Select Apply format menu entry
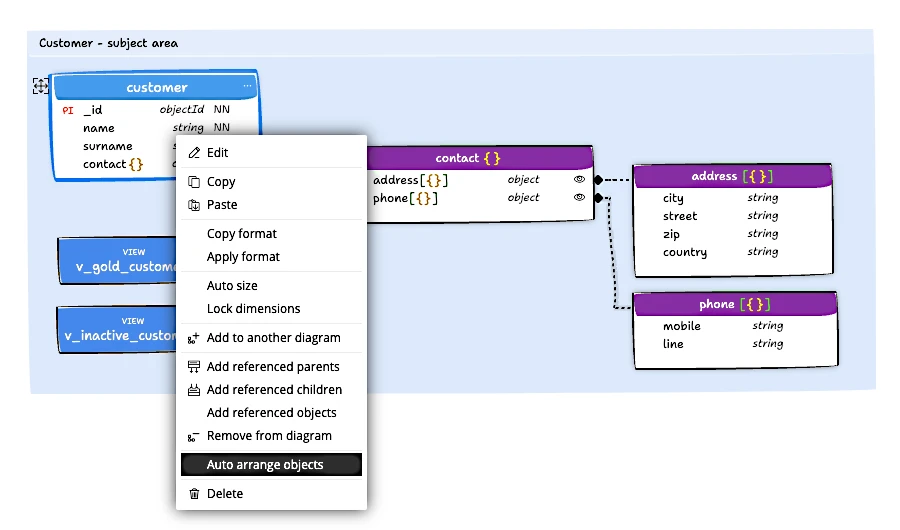This screenshot has height=530, width=900. click(271, 257)
